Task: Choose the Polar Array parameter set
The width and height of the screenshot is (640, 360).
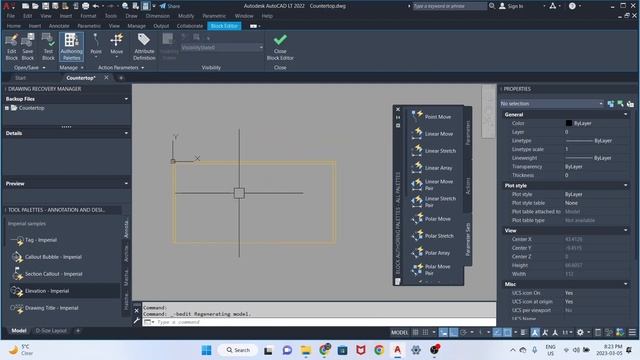Action: 431,253
